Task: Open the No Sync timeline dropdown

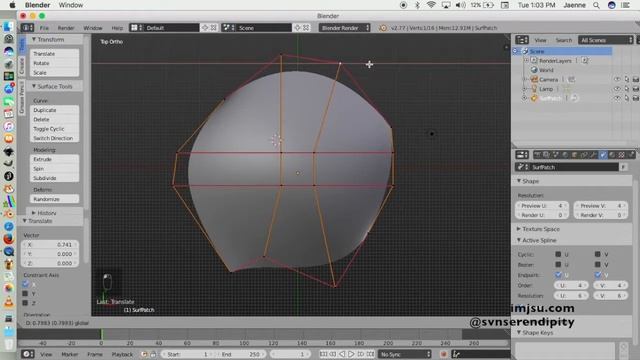Action: [x=404, y=354]
